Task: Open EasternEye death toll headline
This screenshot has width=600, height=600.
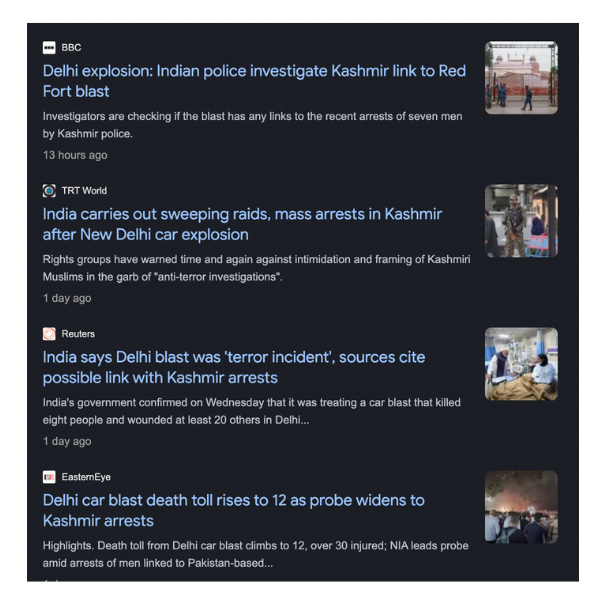Action: click(x=233, y=510)
